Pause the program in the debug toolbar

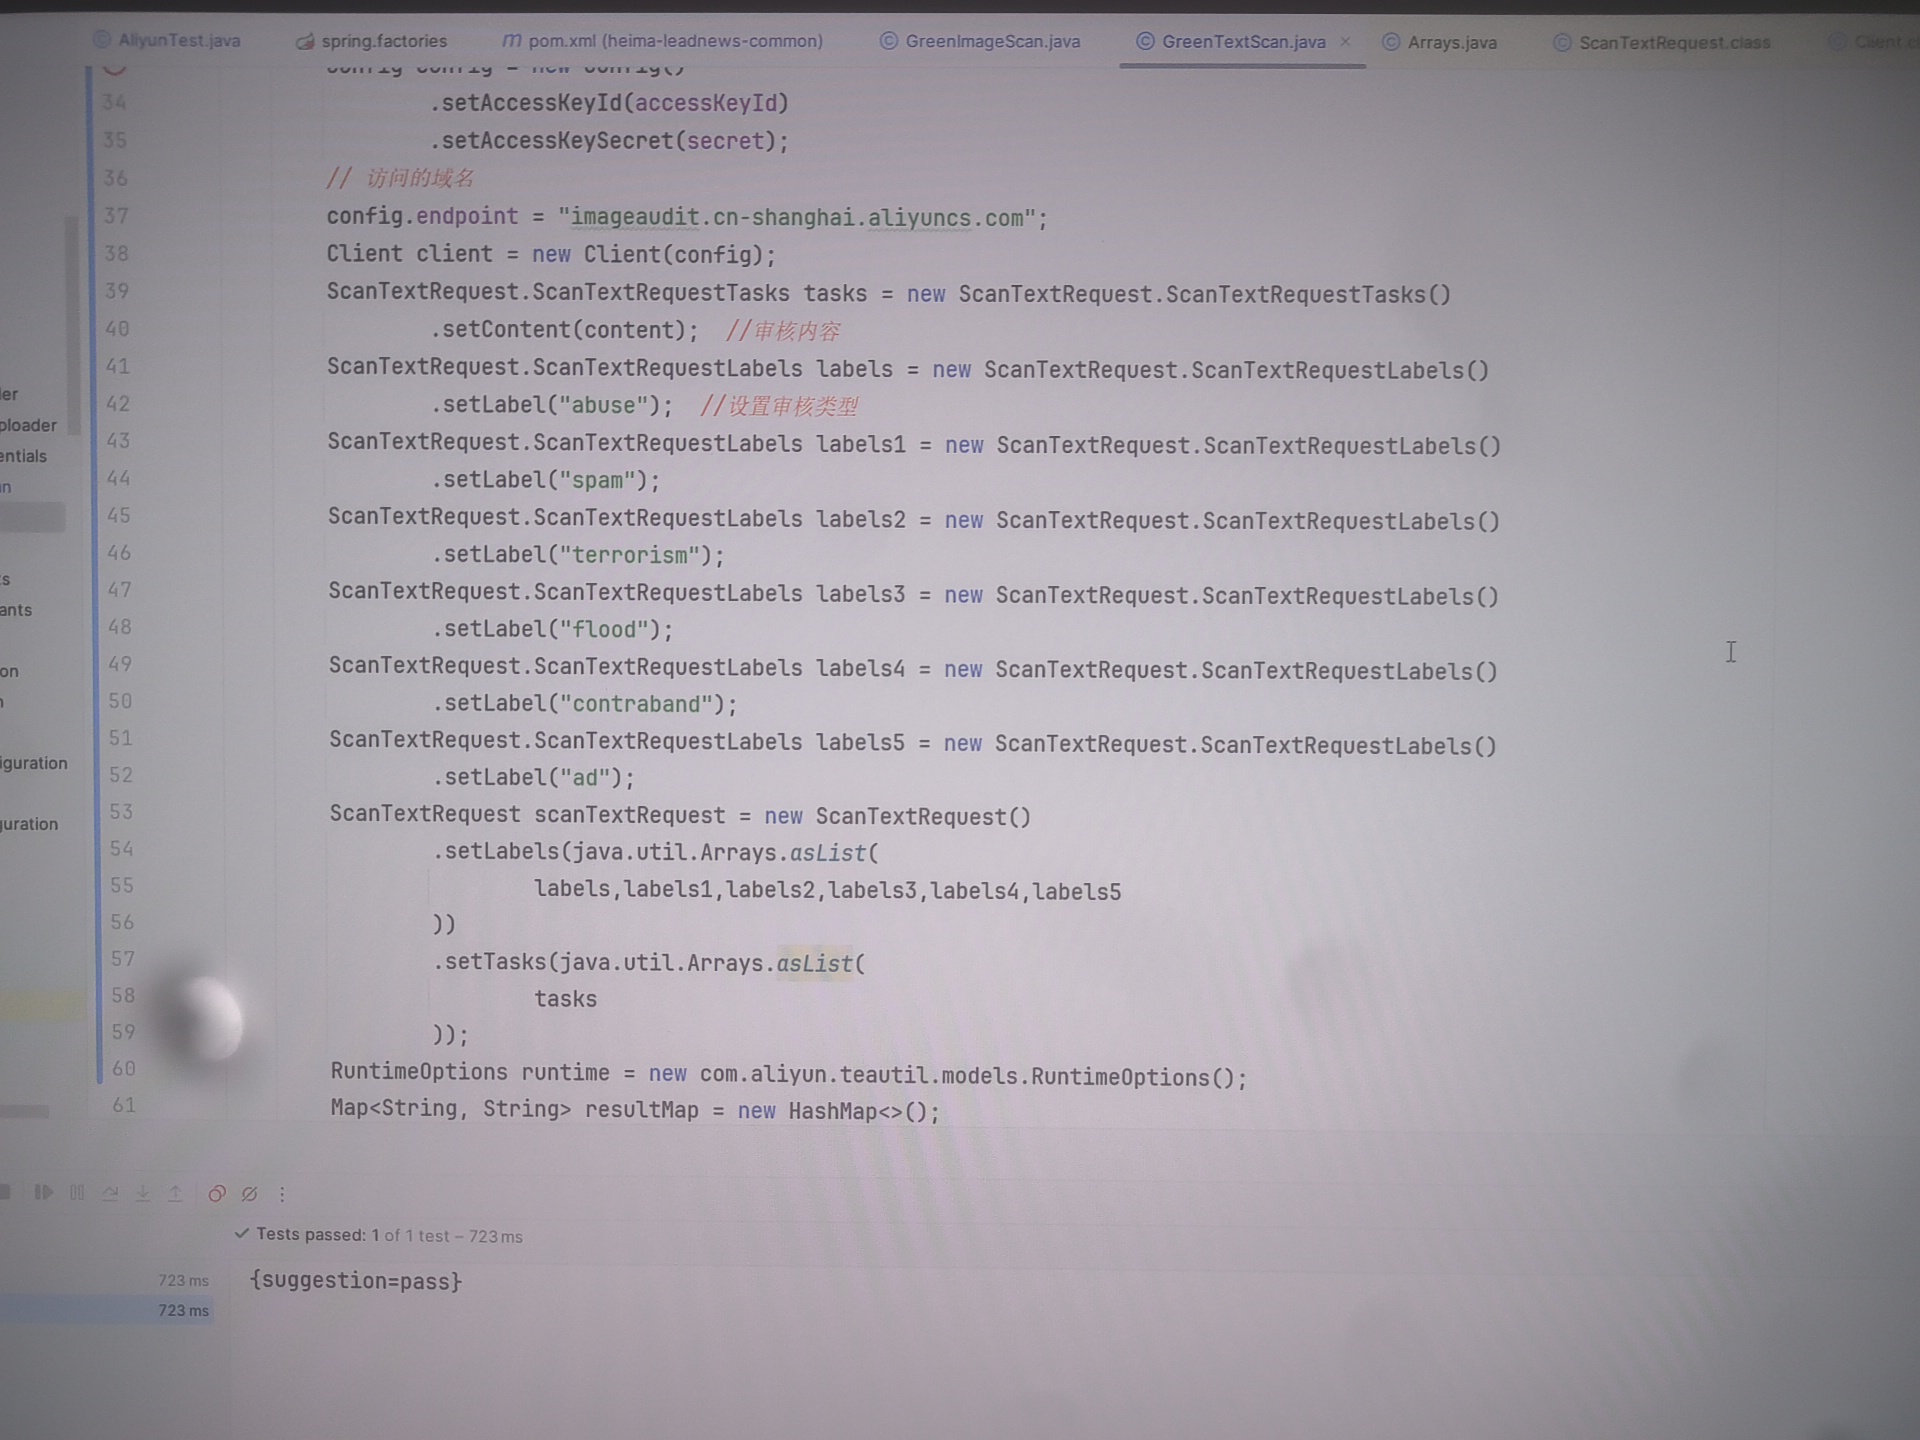click(77, 1192)
